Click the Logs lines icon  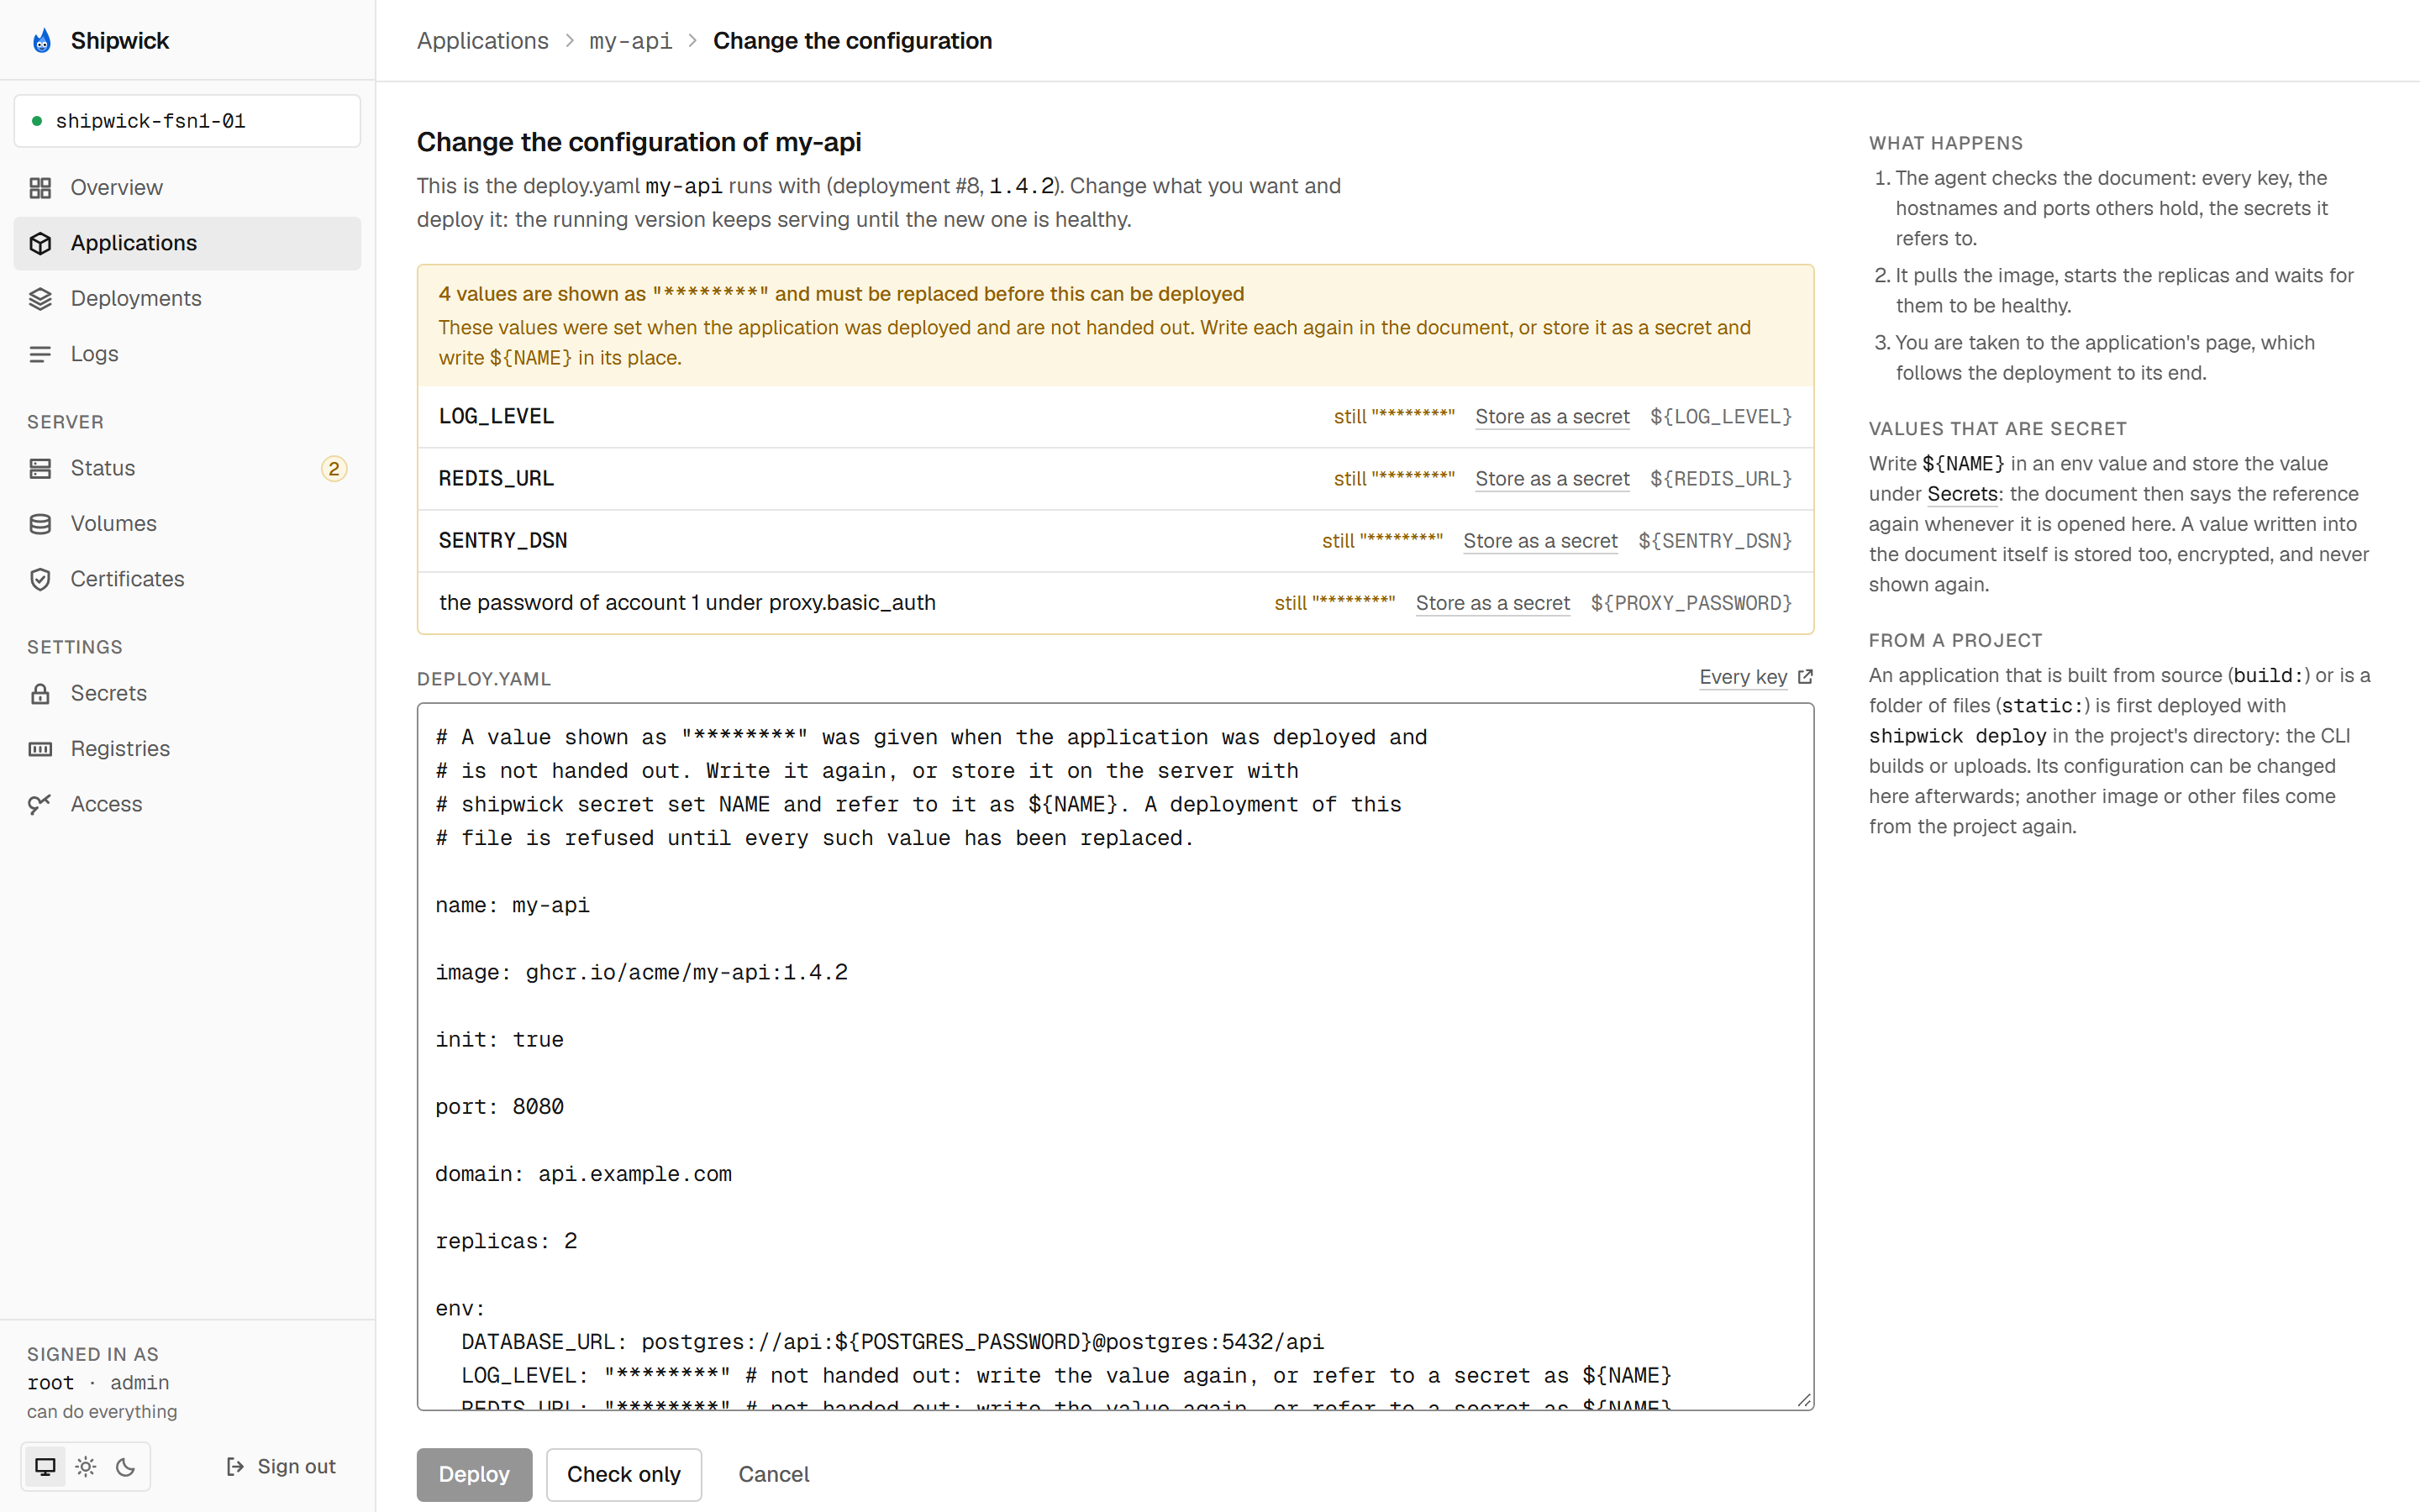40,354
